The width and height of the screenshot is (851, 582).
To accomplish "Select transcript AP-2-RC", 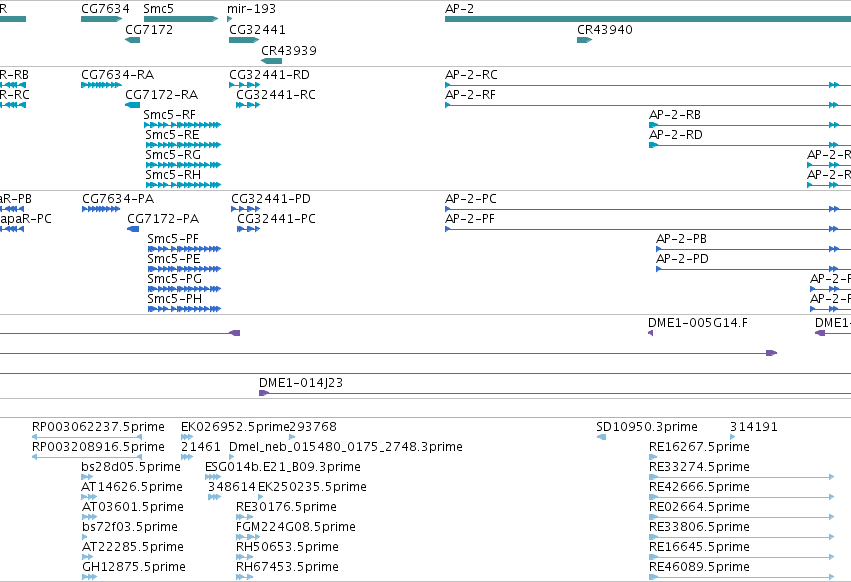I will pos(471,74).
